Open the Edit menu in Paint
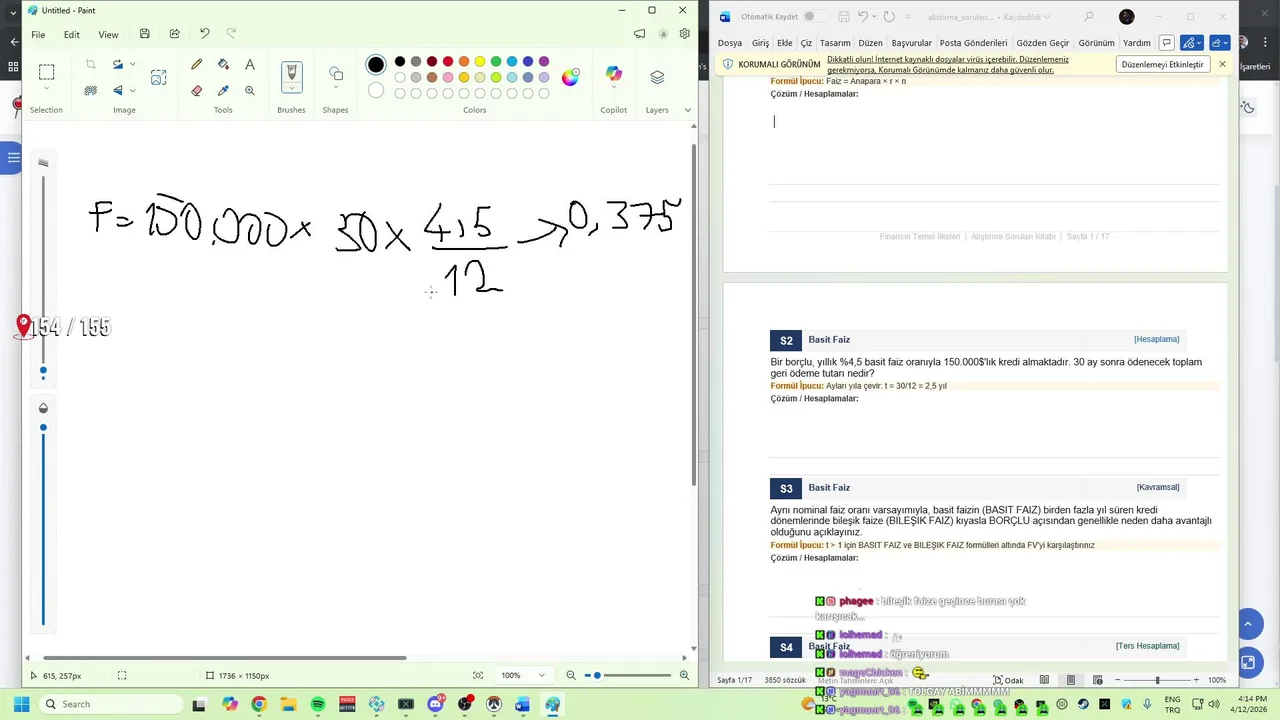Screen dimensions: 1280x720 72,34
